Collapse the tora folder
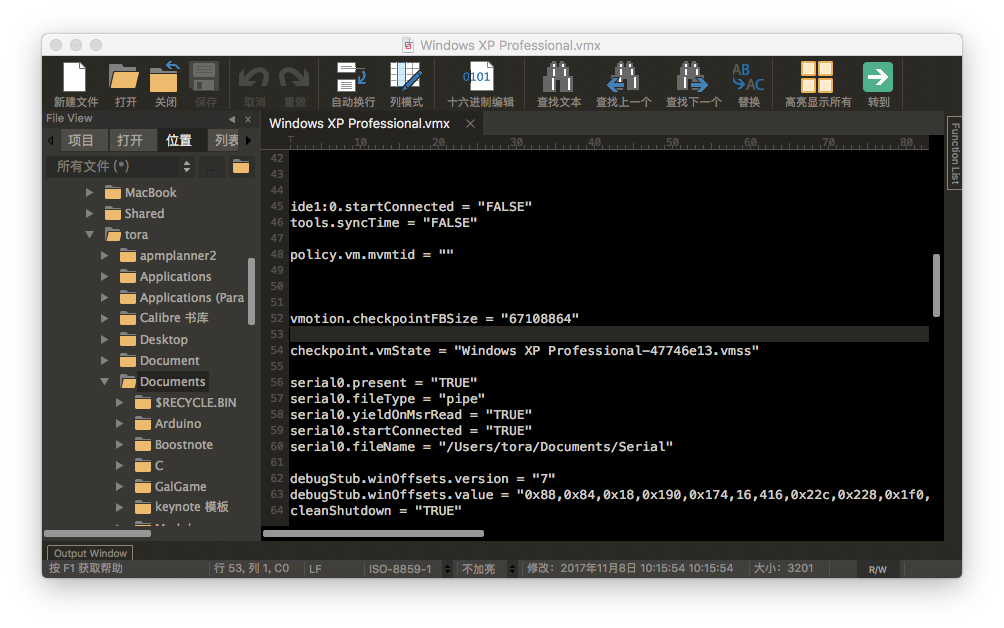This screenshot has height=628, width=1004. click(90, 235)
